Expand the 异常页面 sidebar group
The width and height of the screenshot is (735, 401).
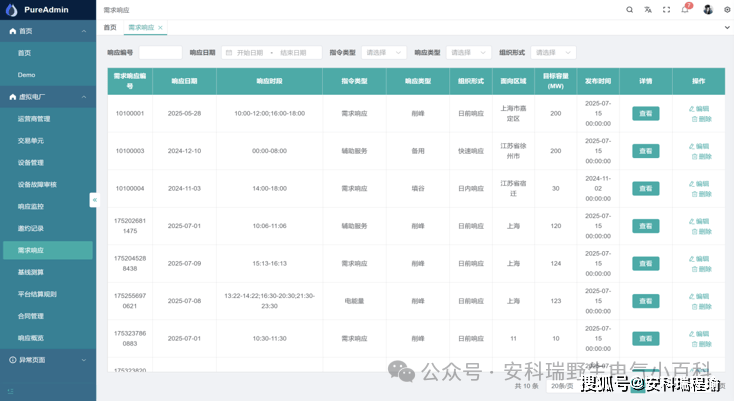[48, 360]
